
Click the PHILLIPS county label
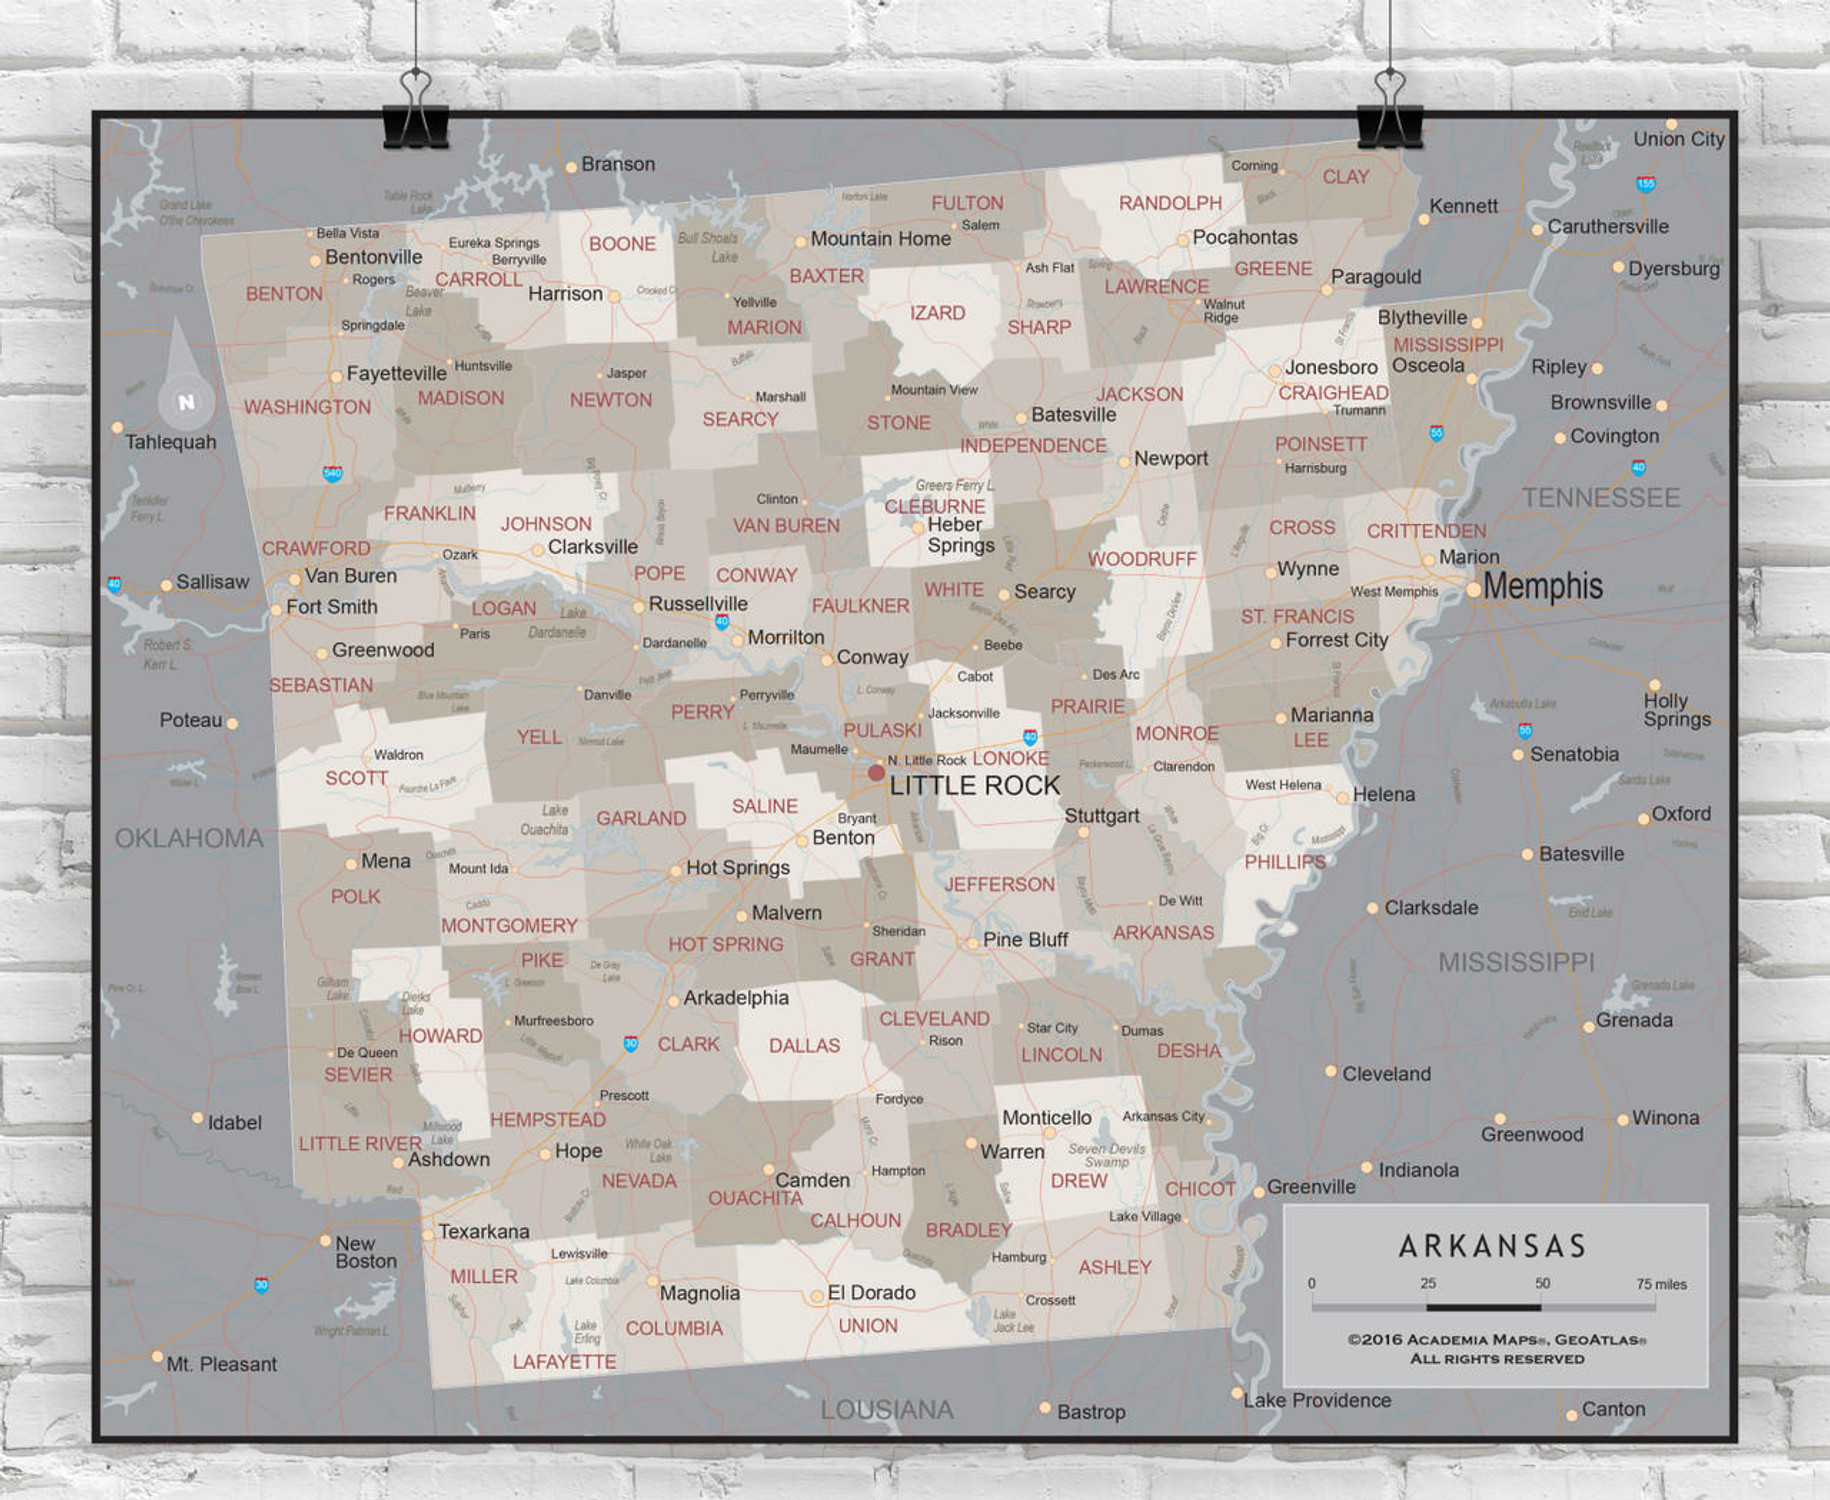point(1285,861)
